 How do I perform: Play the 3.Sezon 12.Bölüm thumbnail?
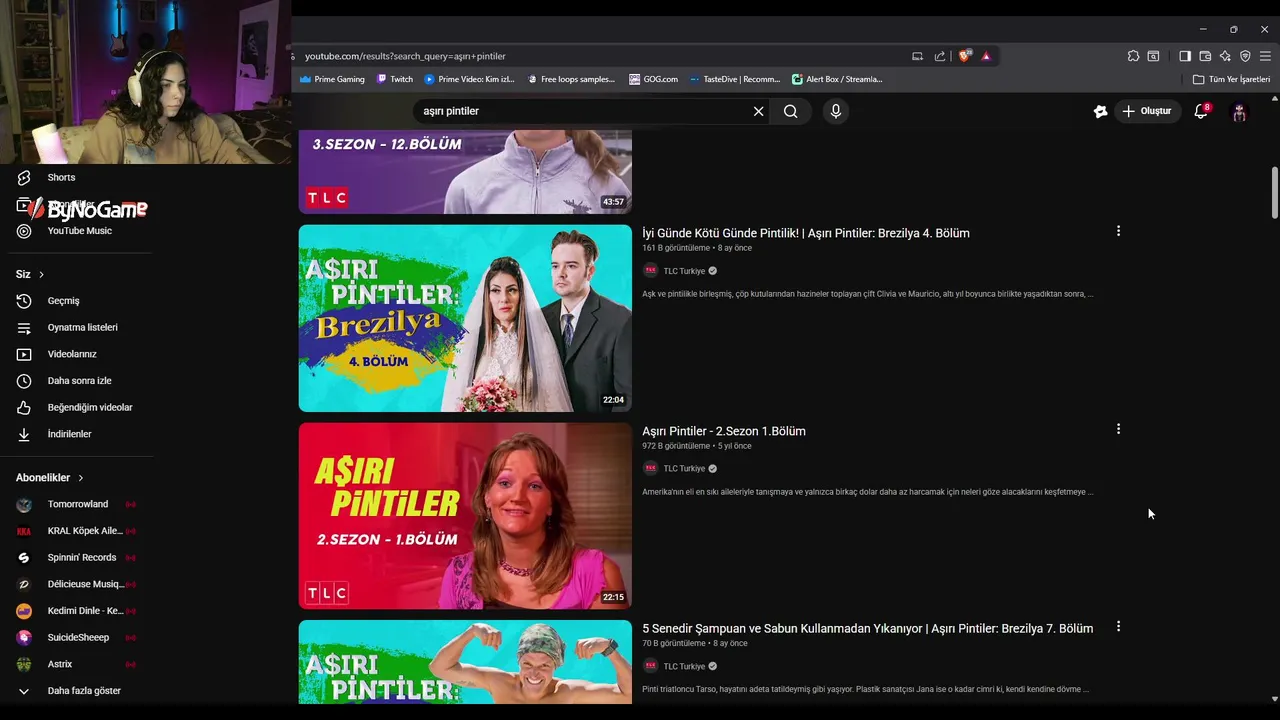pyautogui.click(x=465, y=172)
